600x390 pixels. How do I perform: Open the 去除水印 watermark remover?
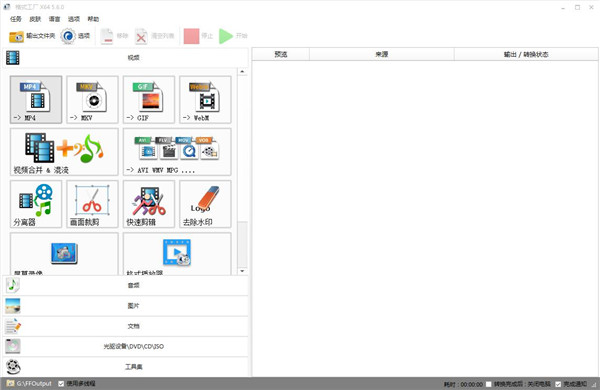coord(205,204)
